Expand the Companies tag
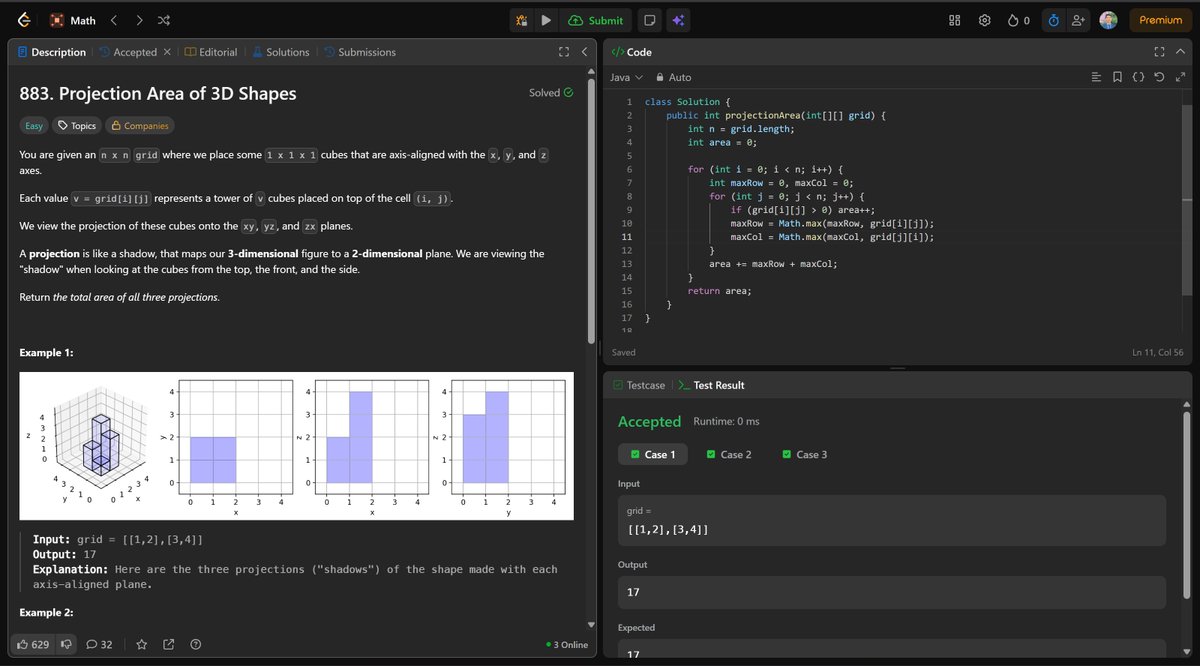 click(140, 126)
